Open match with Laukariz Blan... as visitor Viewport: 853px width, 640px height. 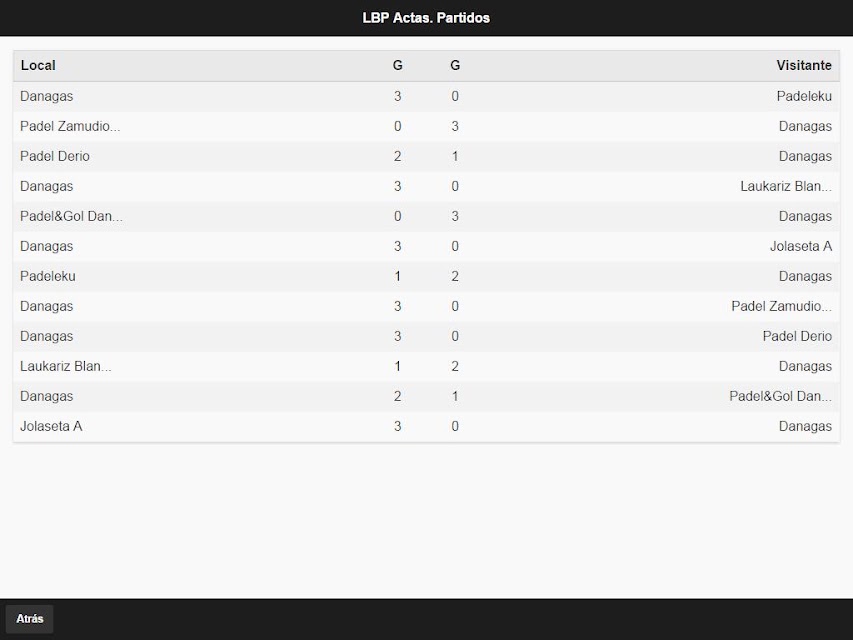pos(426,186)
